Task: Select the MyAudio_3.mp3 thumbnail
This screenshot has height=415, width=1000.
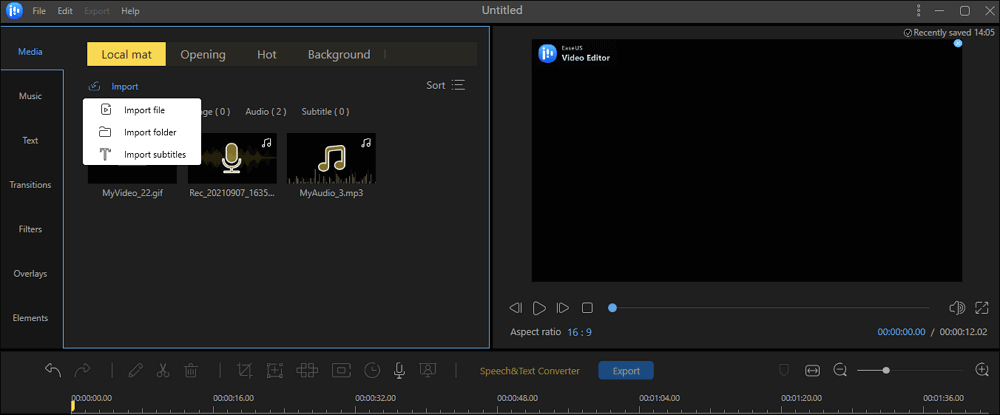Action: [x=331, y=159]
